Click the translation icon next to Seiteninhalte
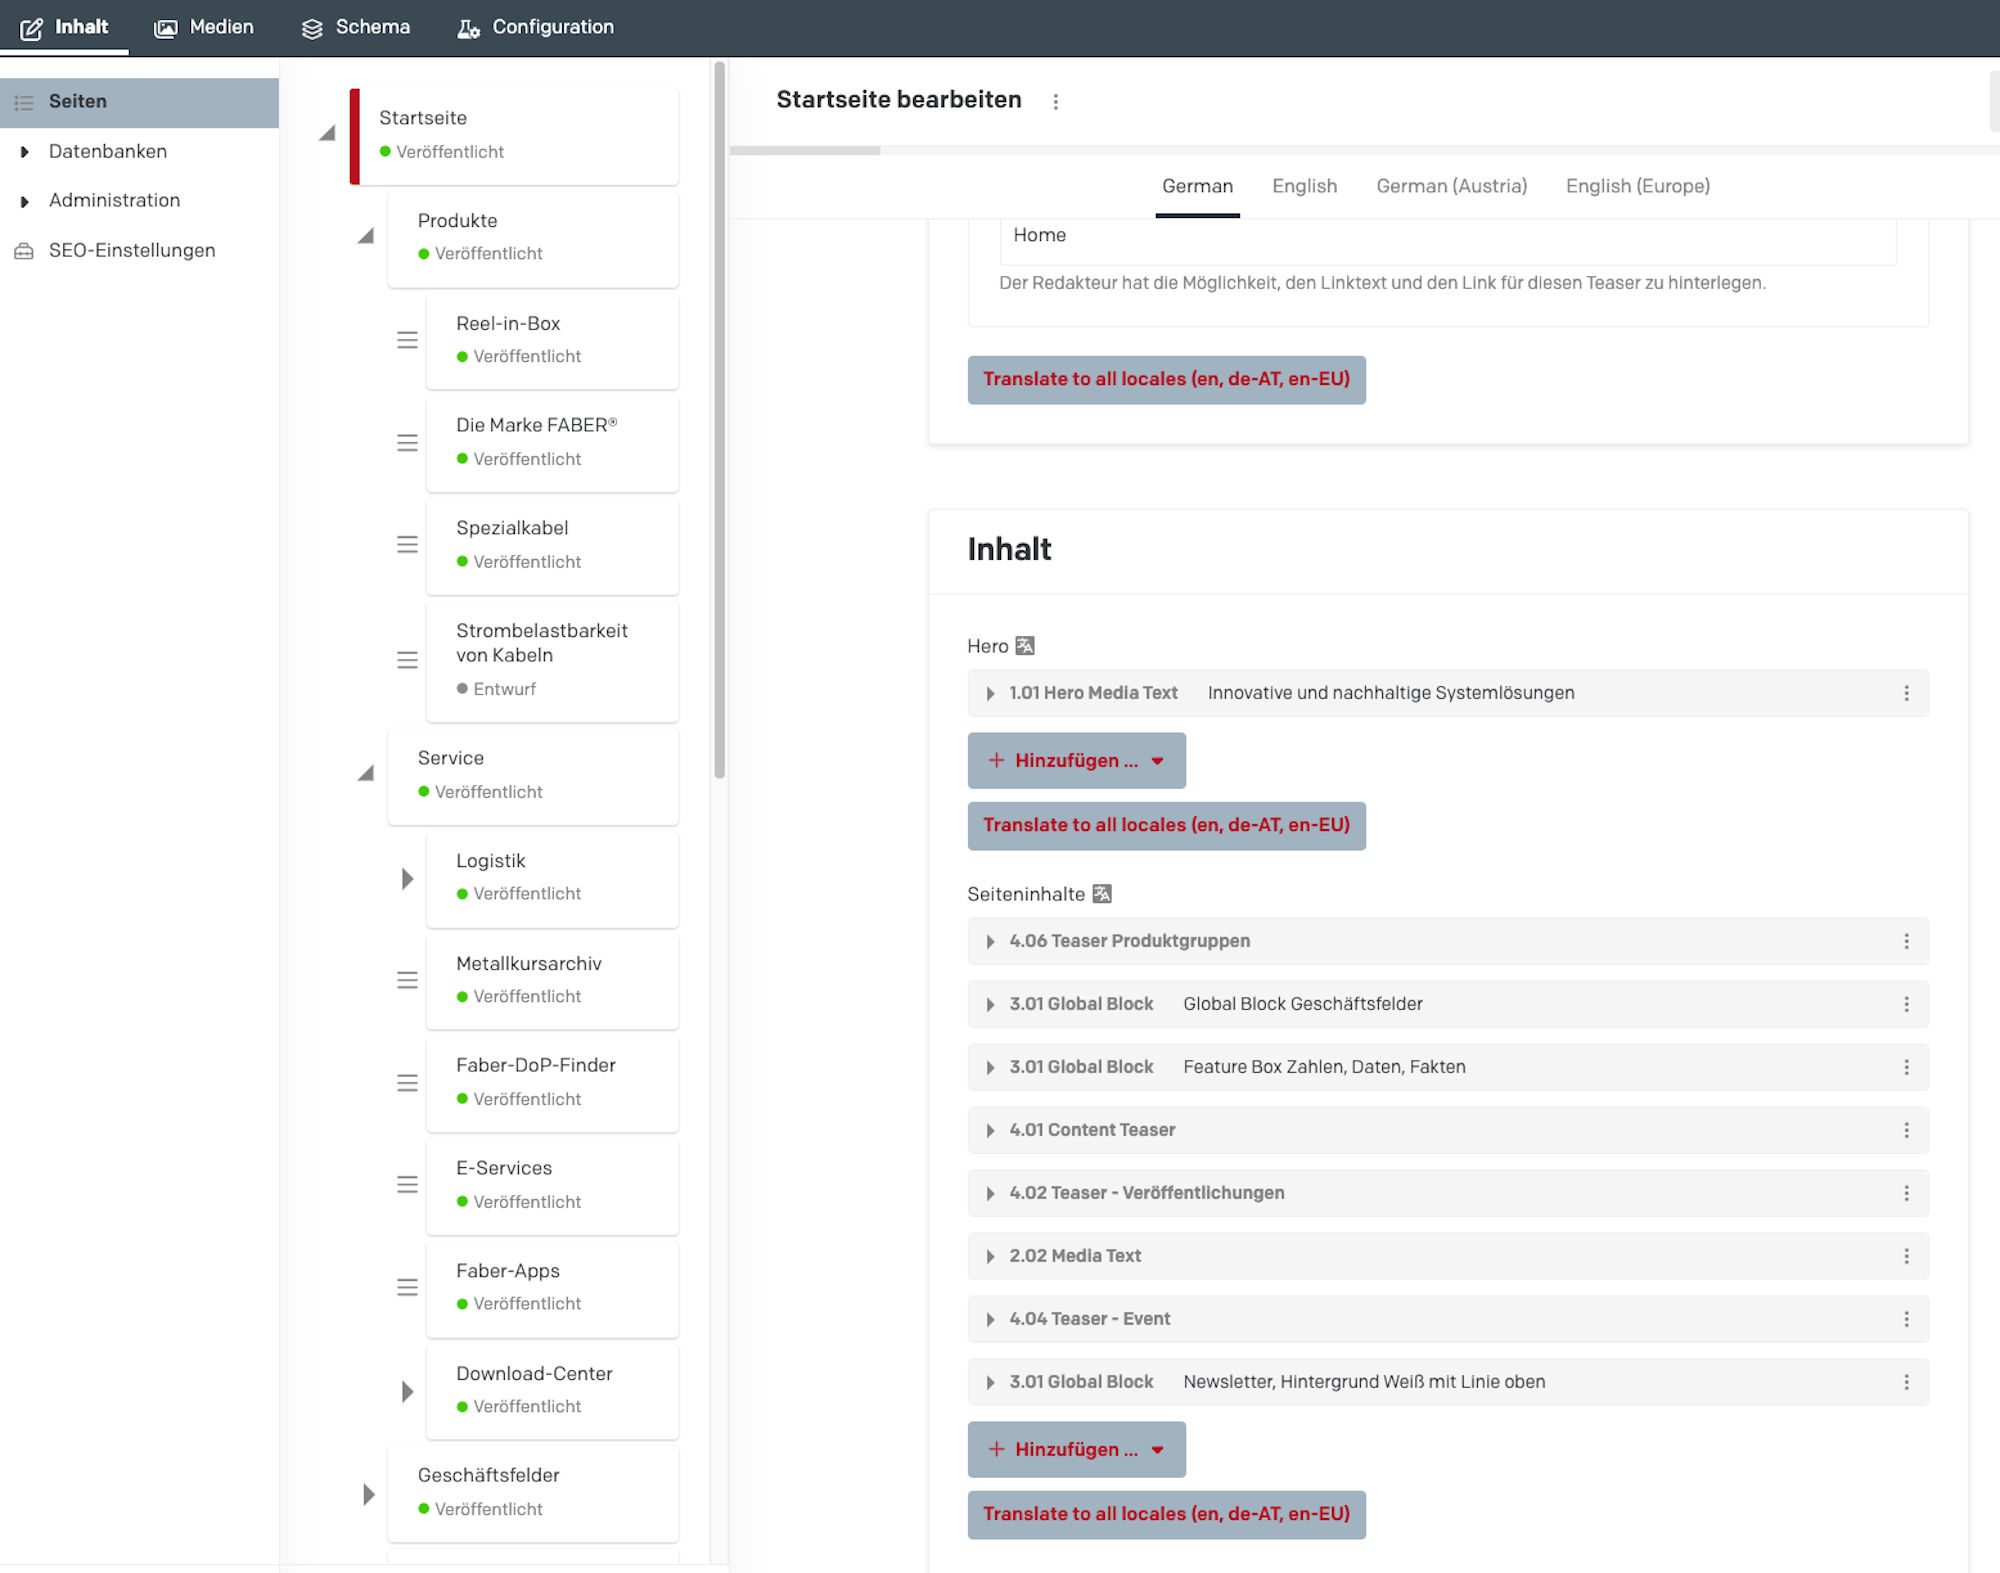The image size is (2000, 1573). (1101, 894)
